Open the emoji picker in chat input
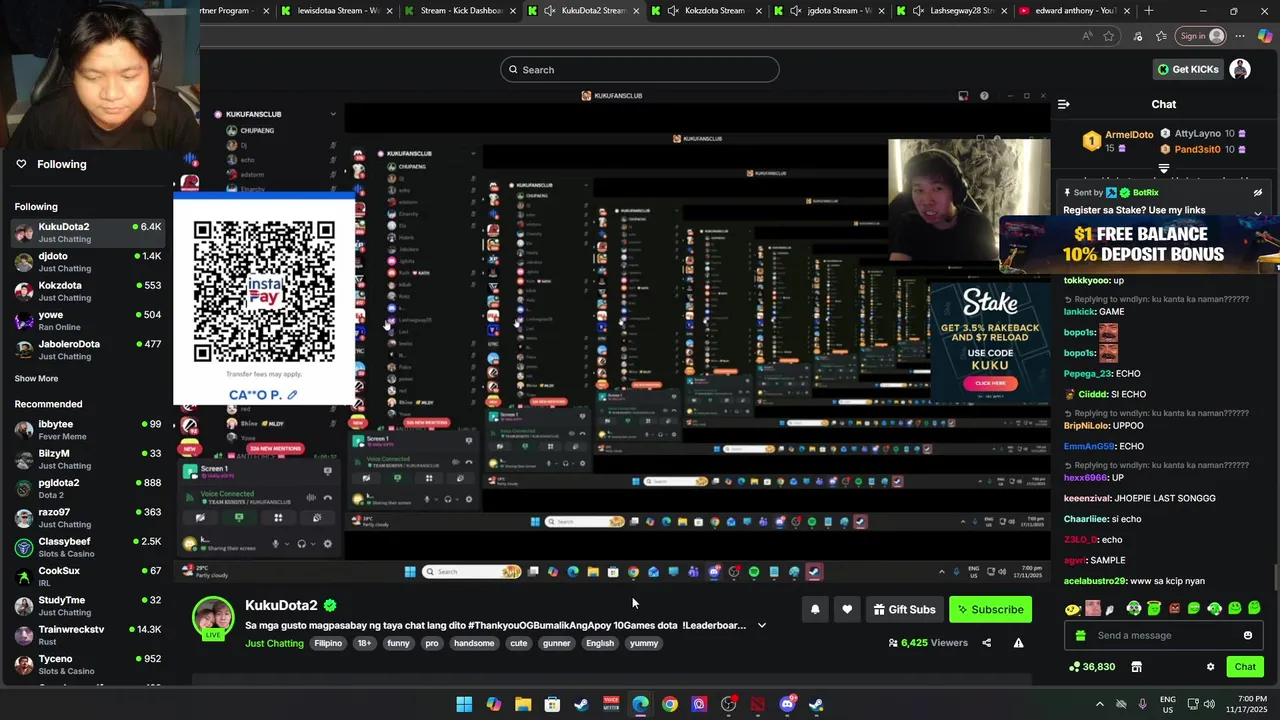The image size is (1280, 720). (1247, 636)
